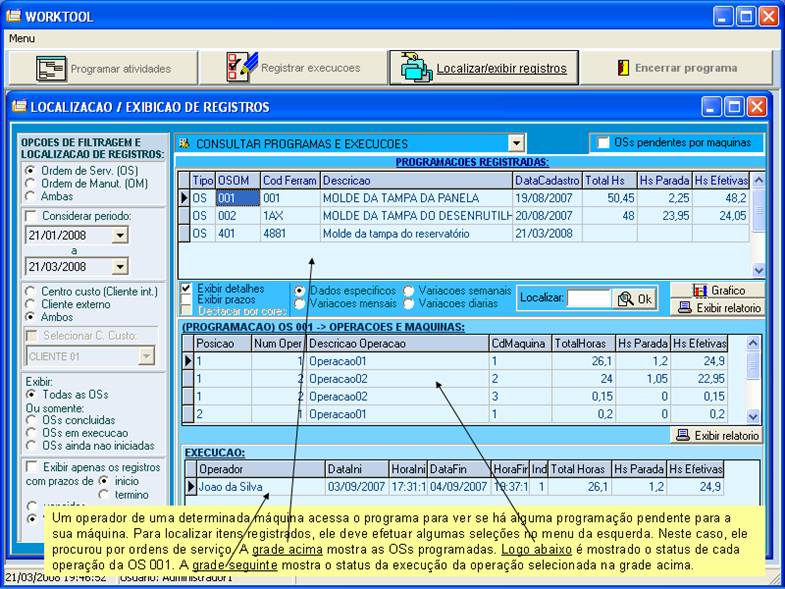
Task: Select Todas as OSs radio
Action: click(x=31, y=394)
